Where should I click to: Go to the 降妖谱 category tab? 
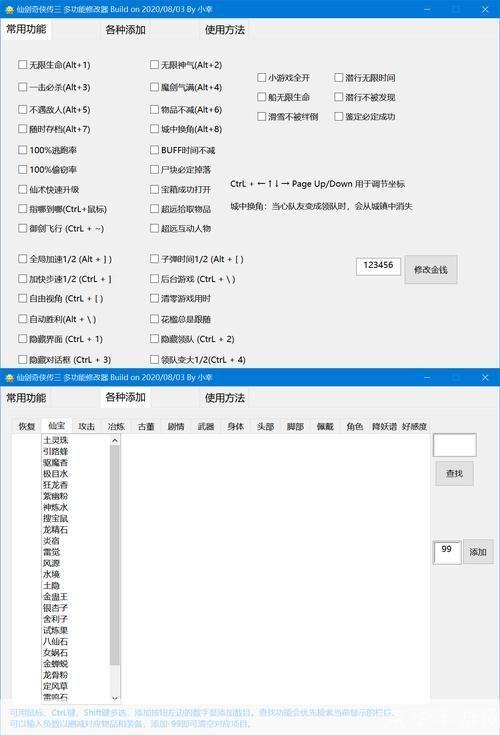pos(384,427)
